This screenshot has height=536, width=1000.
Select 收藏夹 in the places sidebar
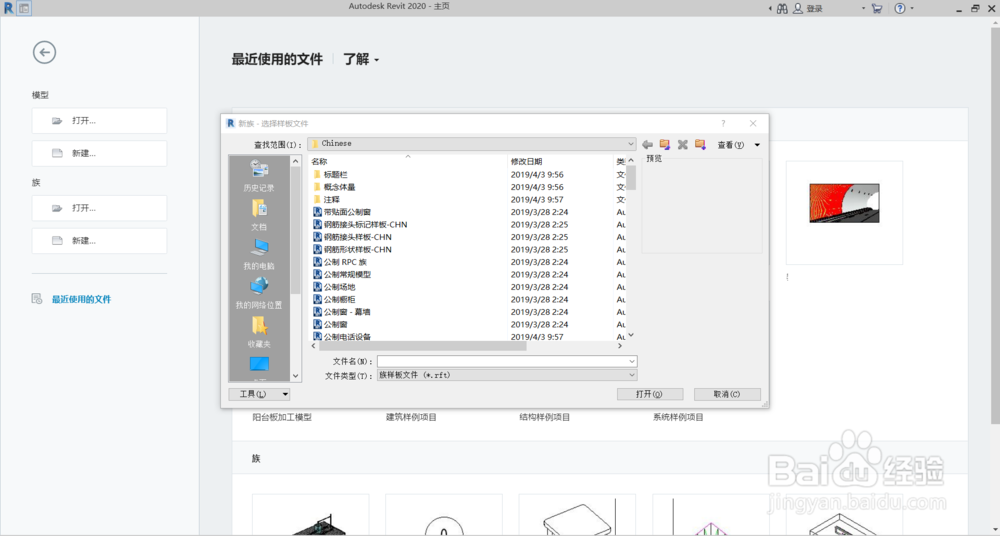[x=259, y=332]
